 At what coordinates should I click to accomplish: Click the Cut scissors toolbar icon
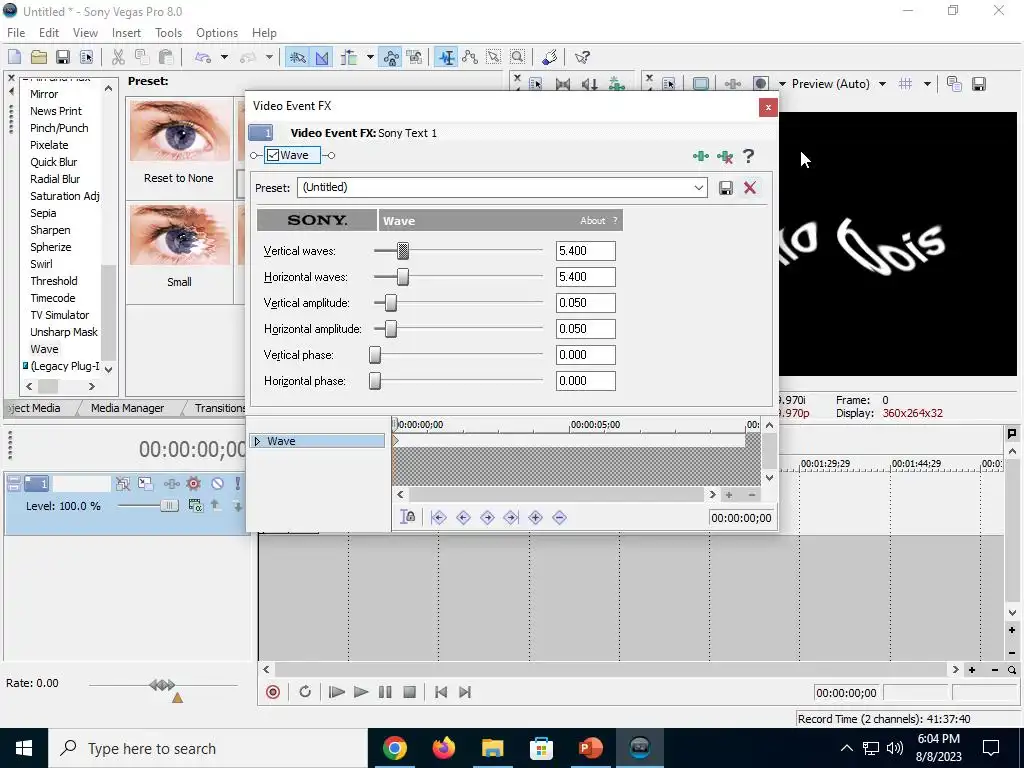pos(118,57)
